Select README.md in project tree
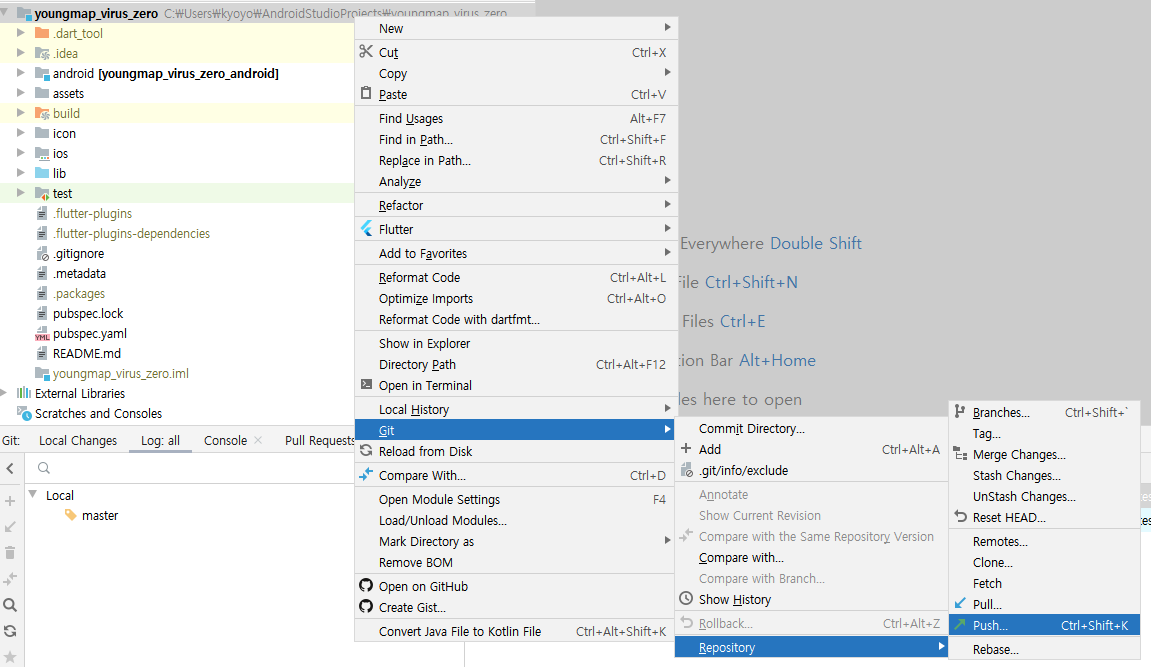The width and height of the screenshot is (1151, 667). coord(87,354)
